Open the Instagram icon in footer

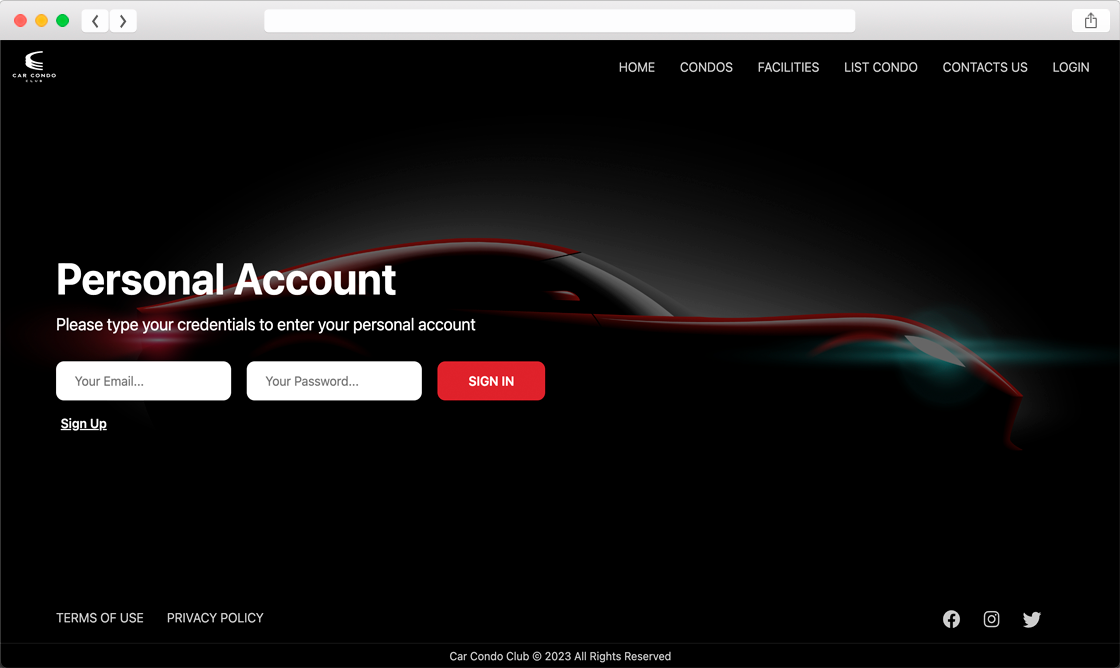991,619
